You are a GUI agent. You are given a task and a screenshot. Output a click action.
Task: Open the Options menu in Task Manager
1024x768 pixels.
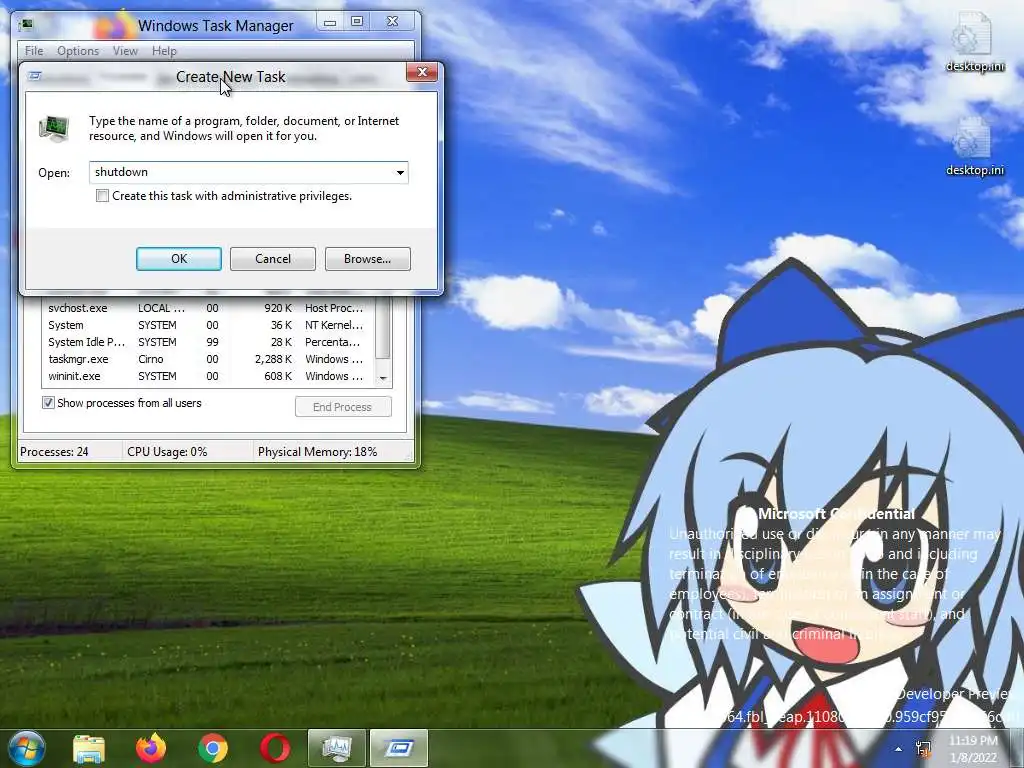coord(78,51)
